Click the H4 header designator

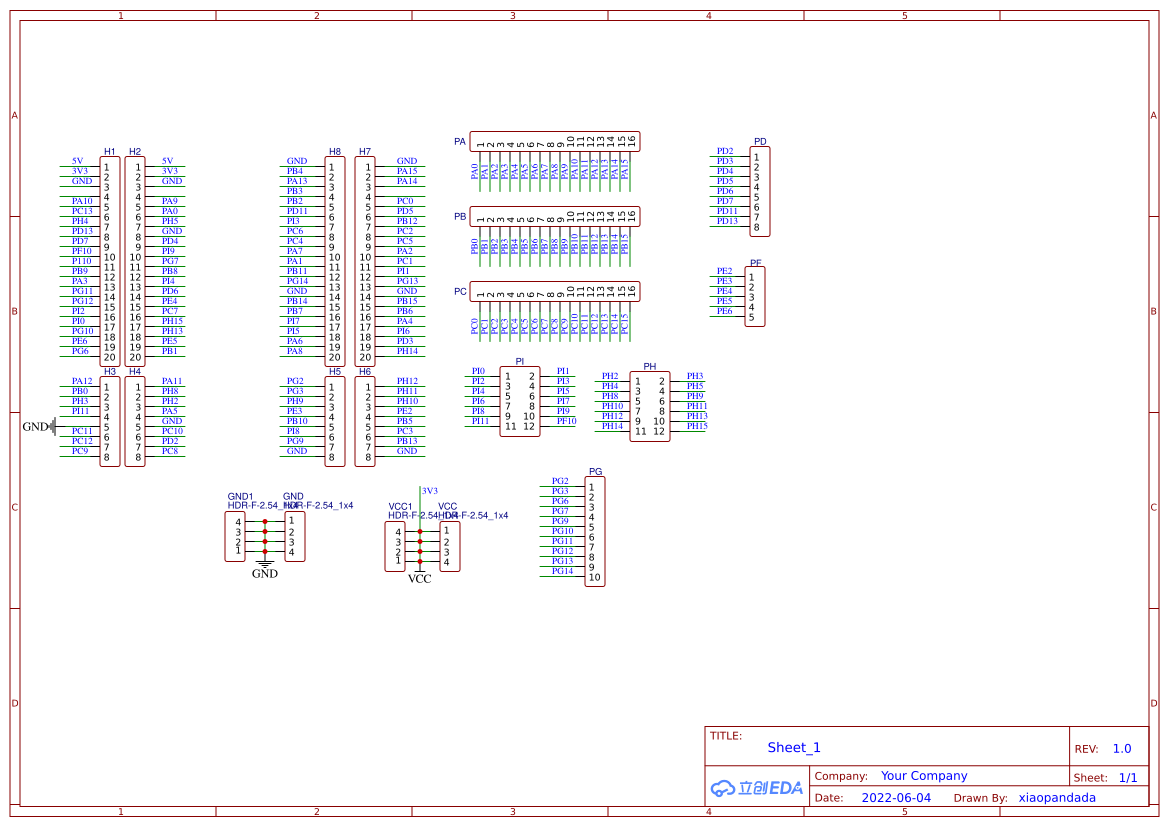135,371
